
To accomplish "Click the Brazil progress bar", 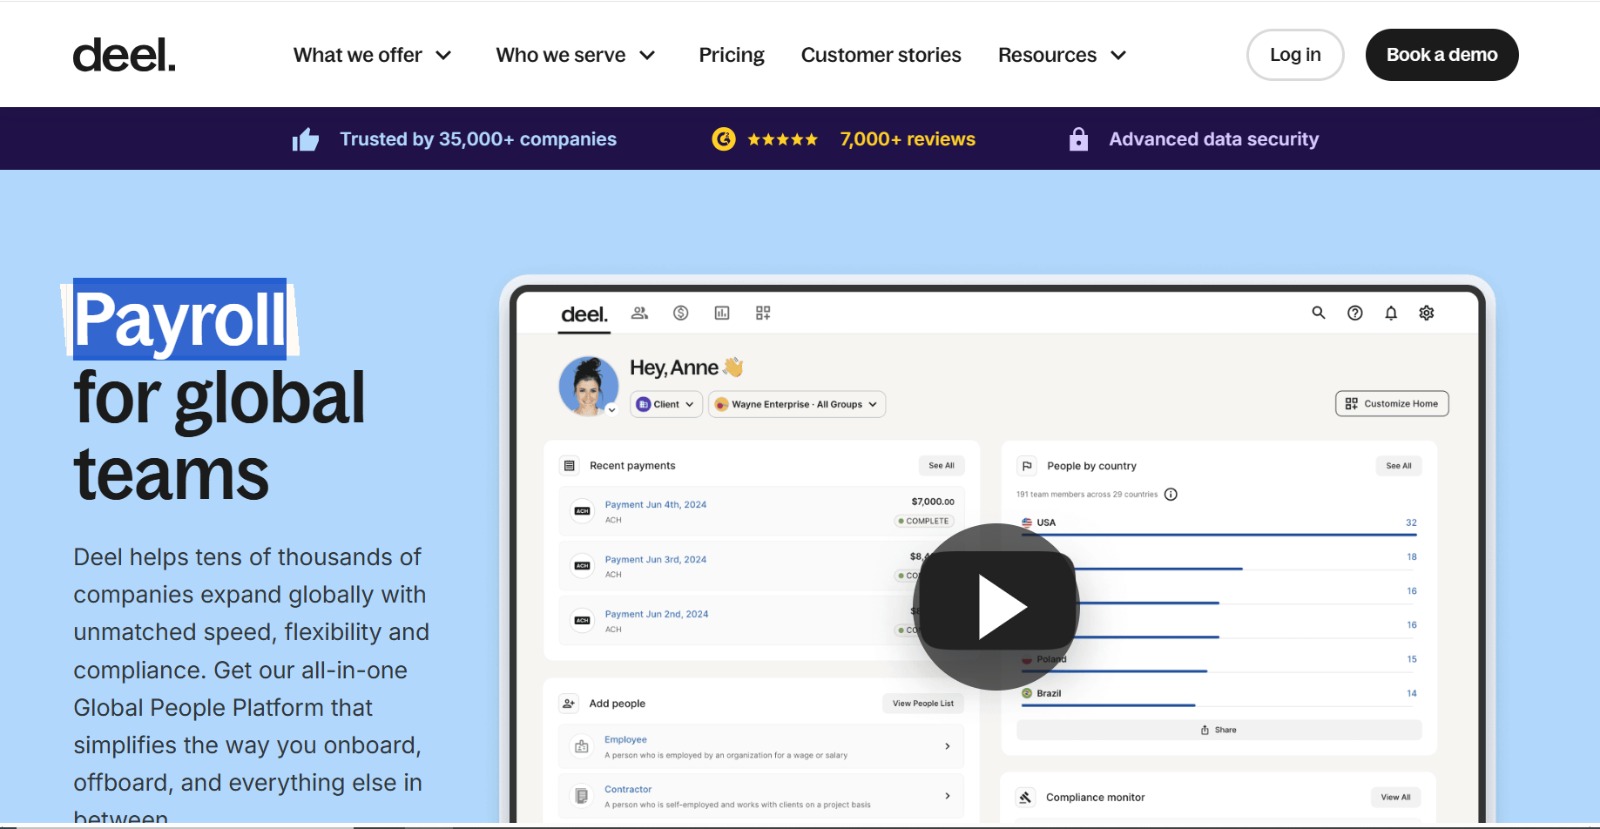I will (1108, 705).
